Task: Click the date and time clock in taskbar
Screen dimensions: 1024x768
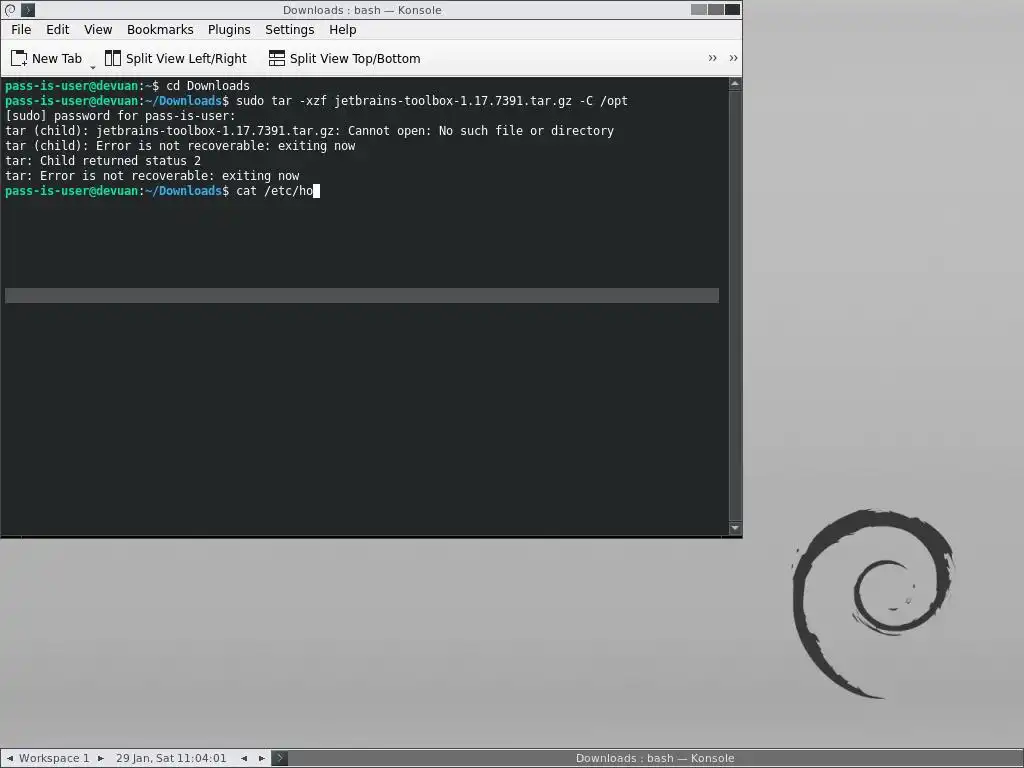Action: click(171, 758)
